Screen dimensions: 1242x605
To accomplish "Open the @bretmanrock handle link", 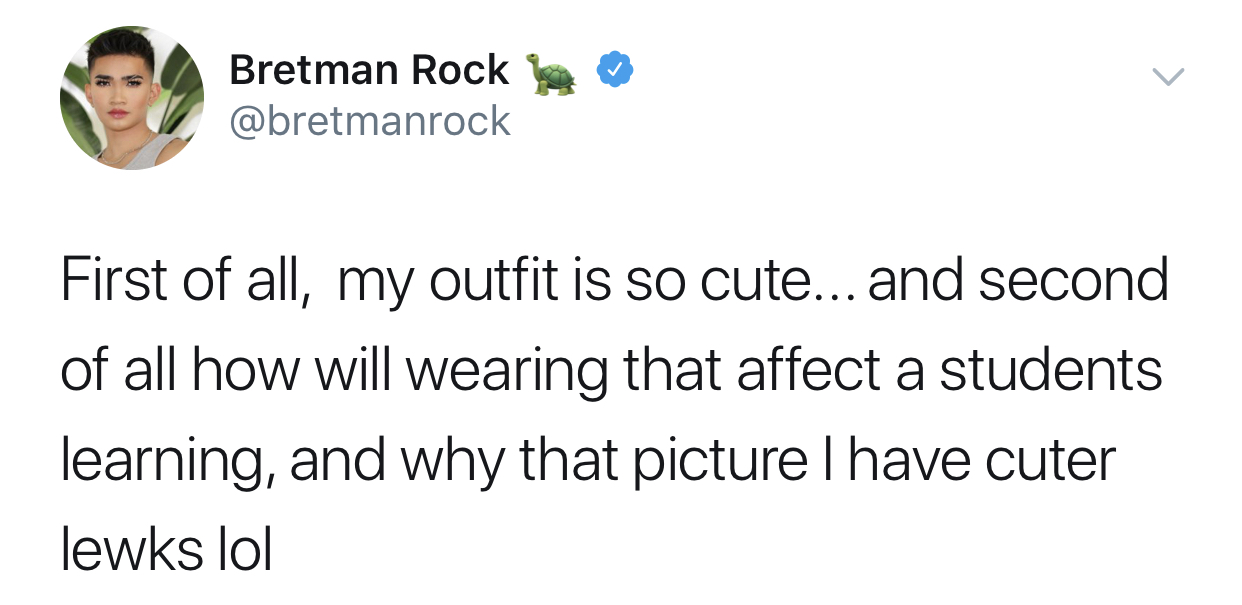I will [x=370, y=121].
